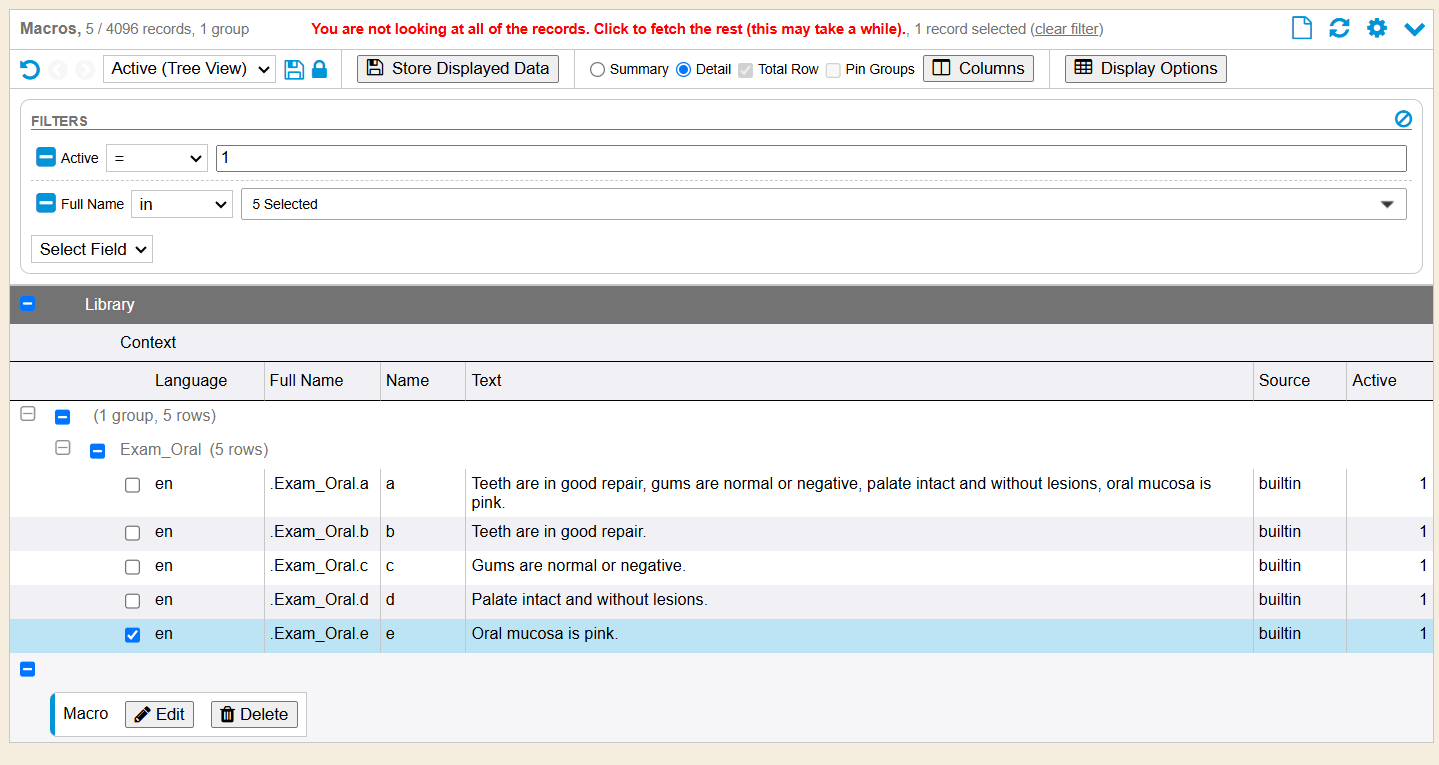Screen dimensions: 1439x765
Task: Click the clear filter link
Action: 1066,29
